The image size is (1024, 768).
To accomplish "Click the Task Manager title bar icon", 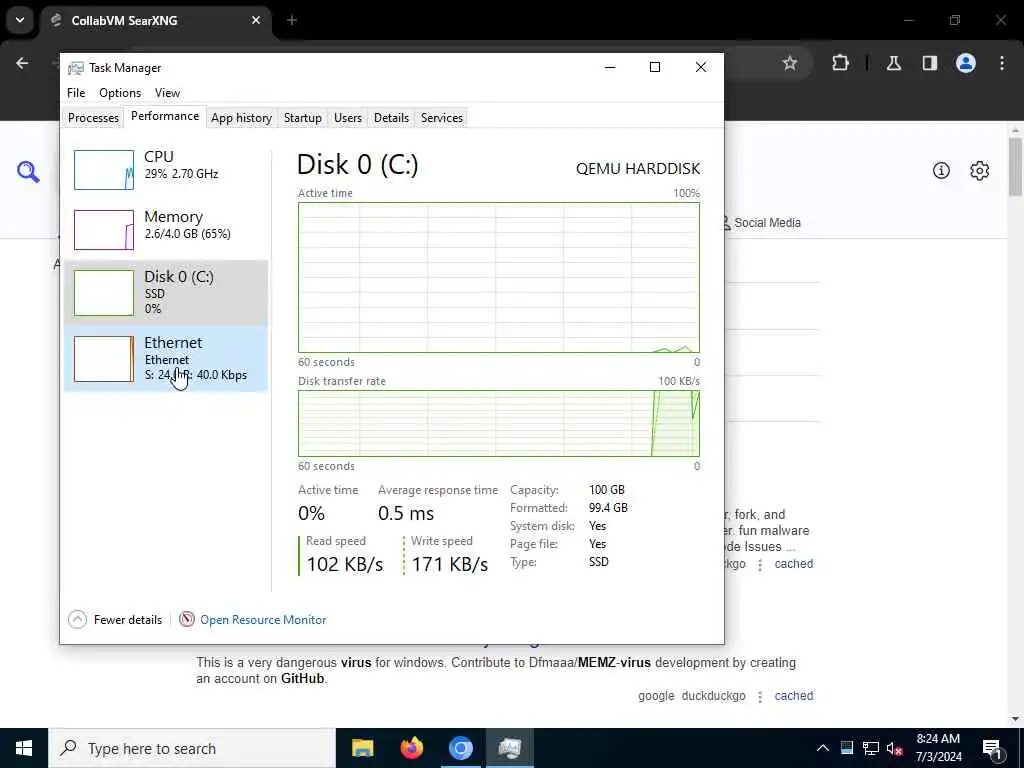I will [x=76, y=68].
